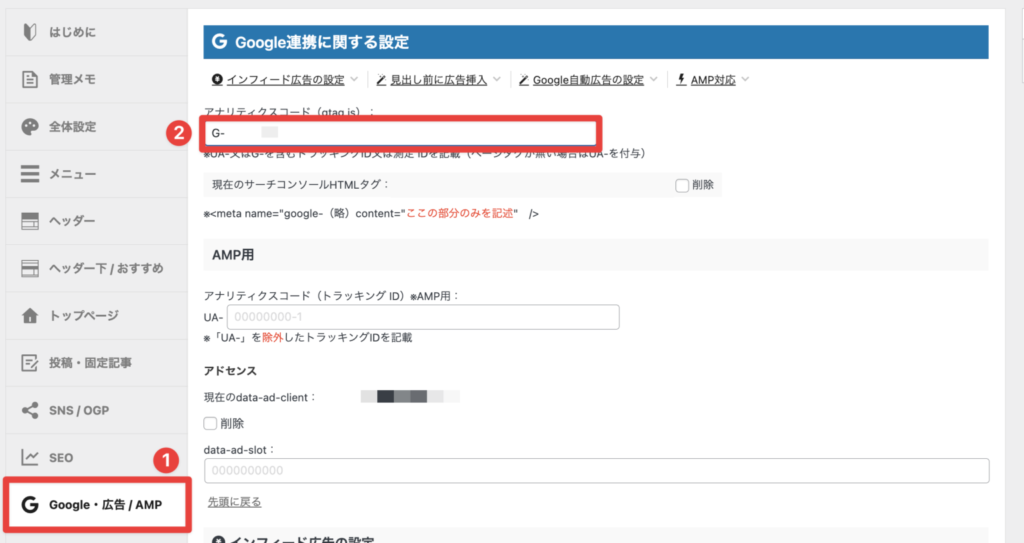Image resolution: width=1024 pixels, height=543 pixels.
Task: Jump to インフィード広告の設定 section link
Action: [x=285, y=80]
